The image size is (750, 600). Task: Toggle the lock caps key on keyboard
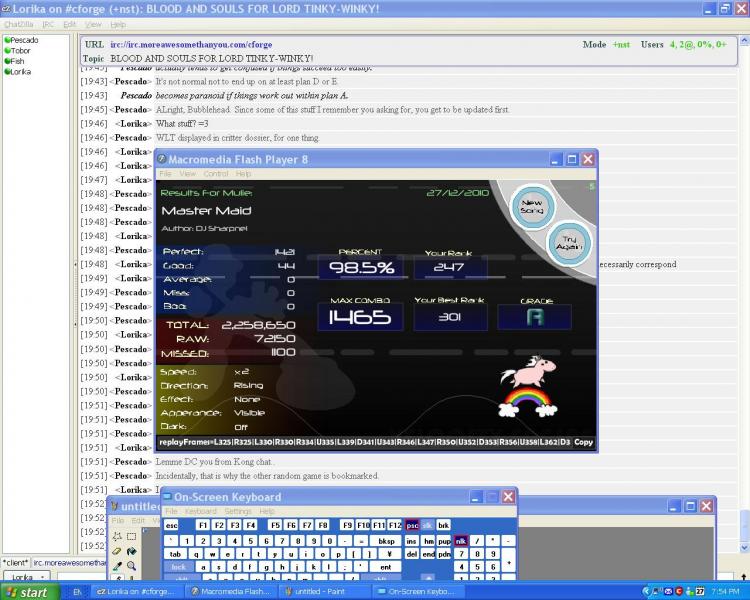click(178, 567)
